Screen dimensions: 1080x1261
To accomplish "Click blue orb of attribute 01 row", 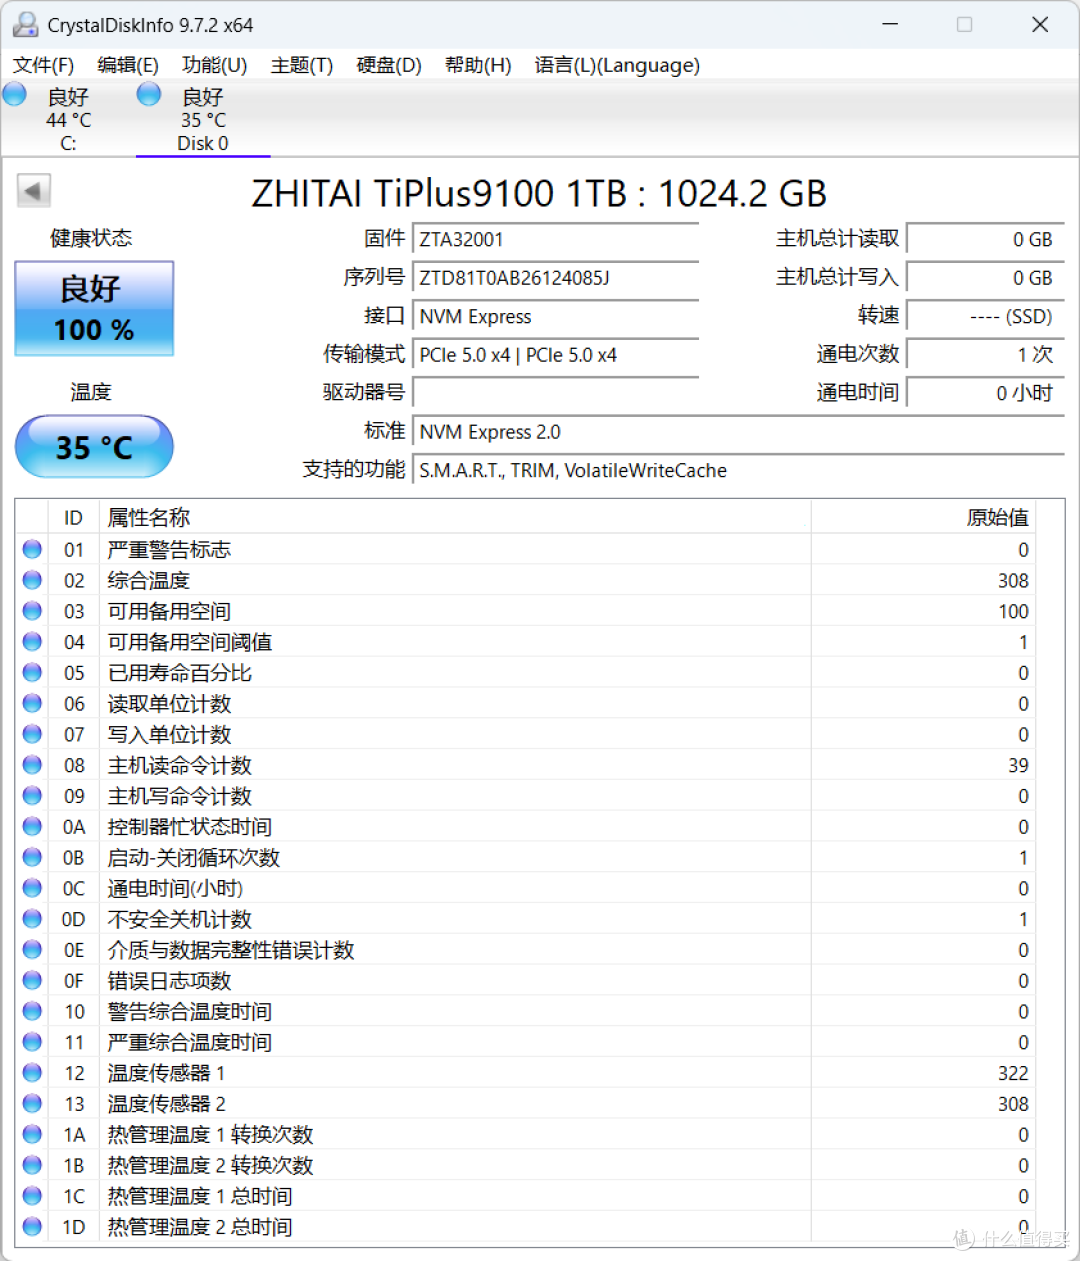I will (32, 549).
